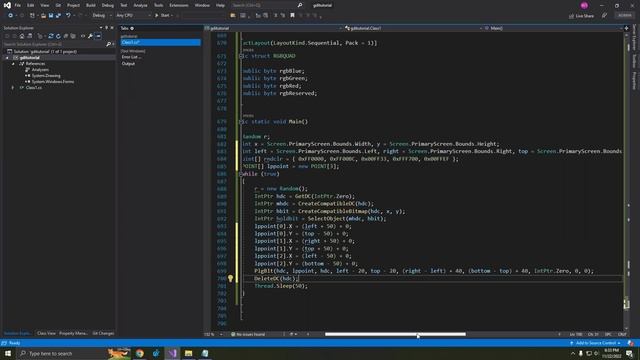Open the Debug configuration dropdown
The height and width of the screenshot is (360, 640).
pyautogui.click(x=102, y=16)
